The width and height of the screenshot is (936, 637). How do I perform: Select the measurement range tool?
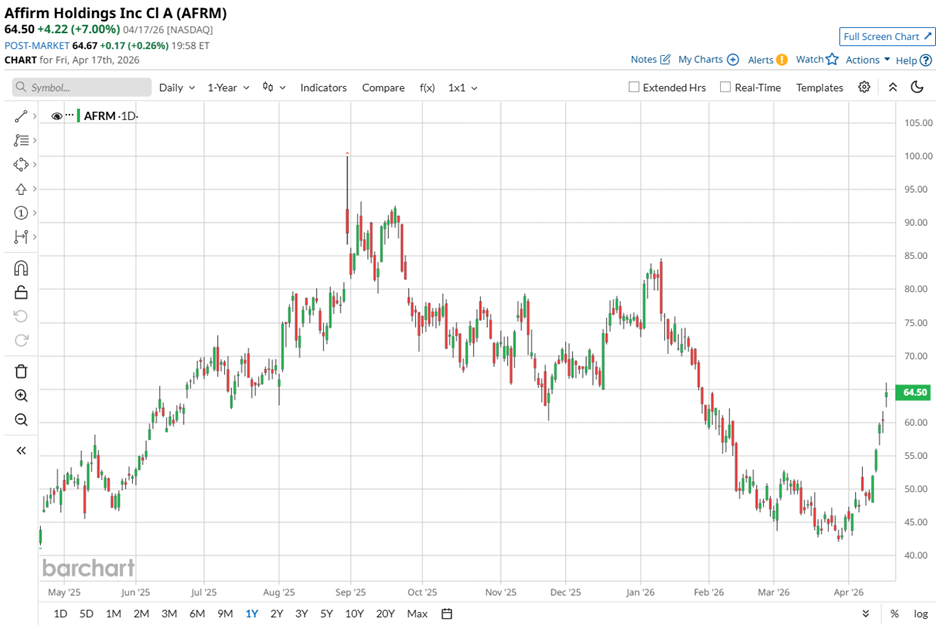21,237
